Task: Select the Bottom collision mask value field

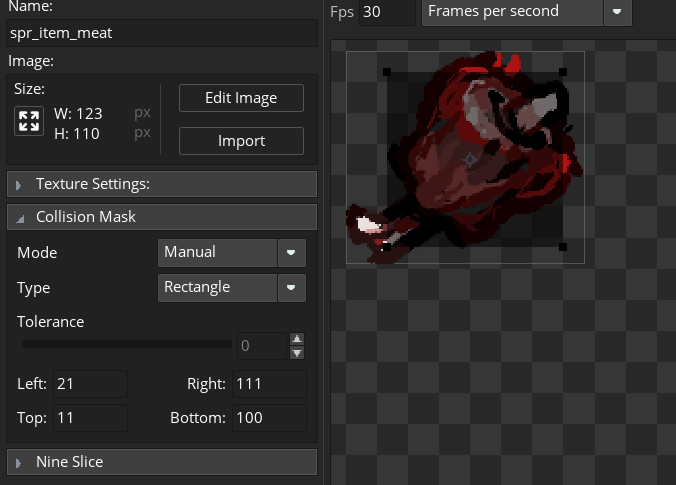Action: [268, 418]
